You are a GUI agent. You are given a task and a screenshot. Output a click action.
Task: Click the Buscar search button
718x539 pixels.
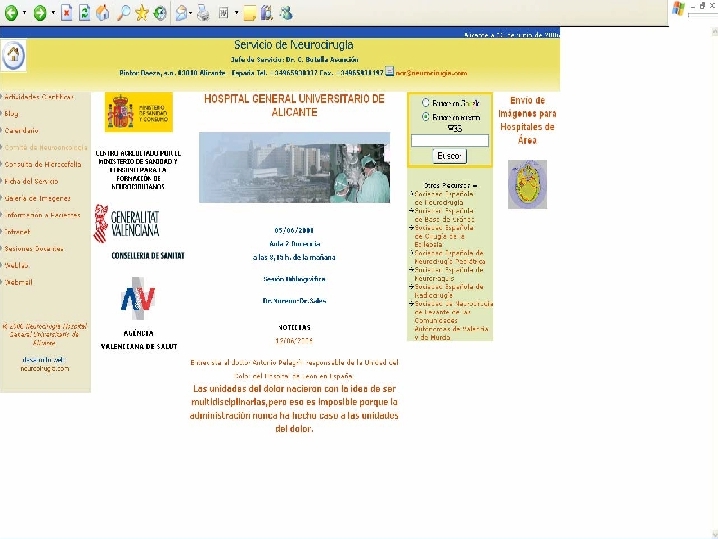coord(450,156)
